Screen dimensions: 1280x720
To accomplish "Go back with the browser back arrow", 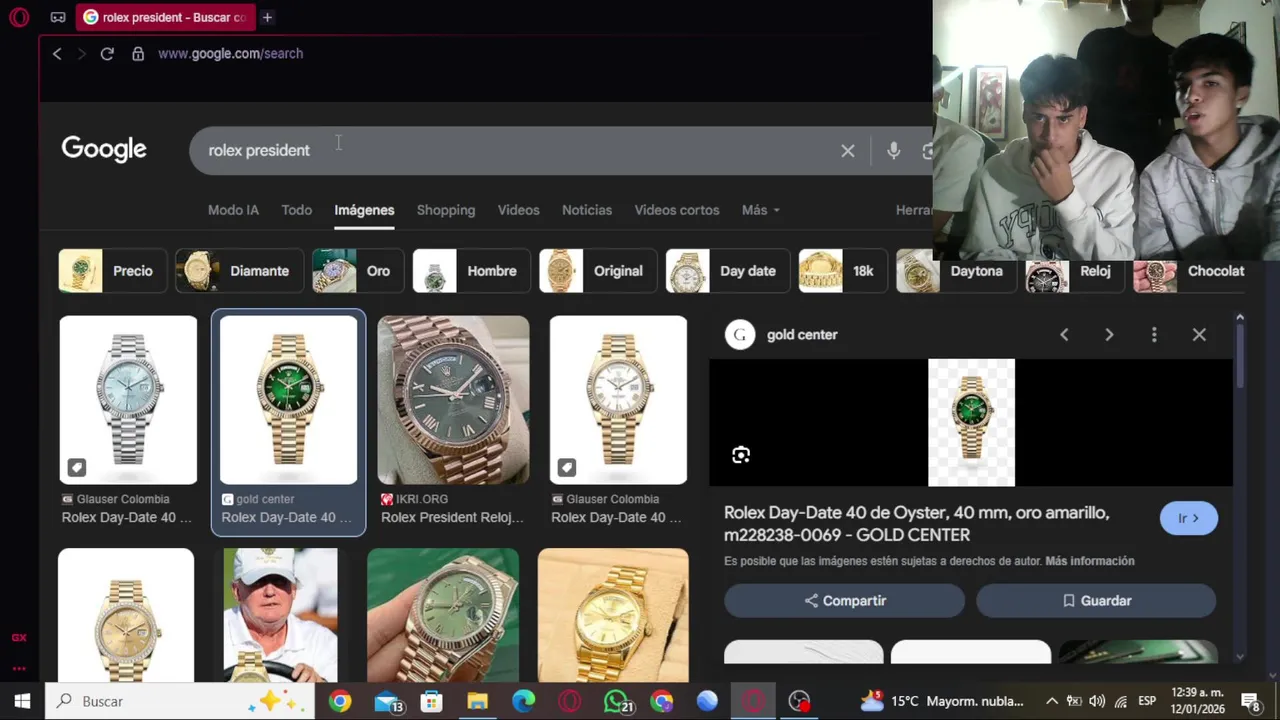I will tap(57, 54).
